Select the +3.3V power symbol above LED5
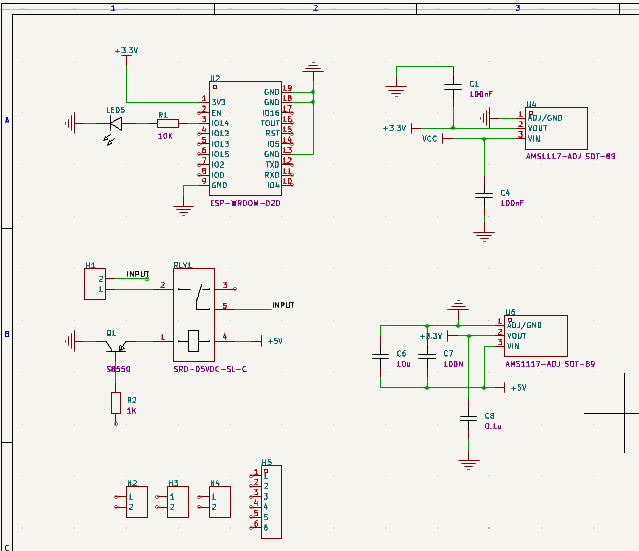 pos(126,51)
